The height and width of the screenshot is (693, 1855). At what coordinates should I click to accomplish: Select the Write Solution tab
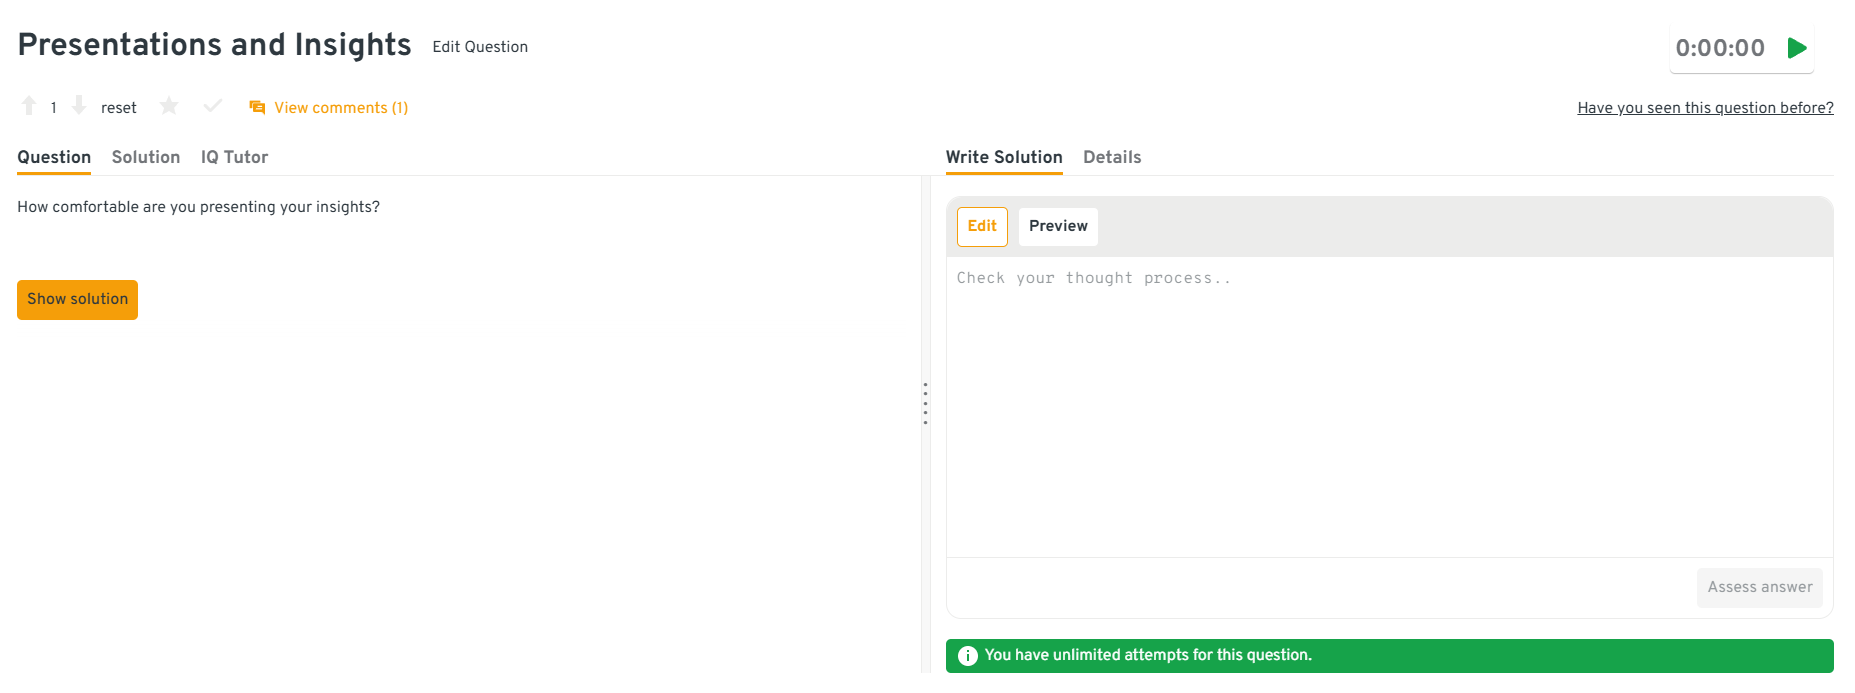[x=1004, y=157]
